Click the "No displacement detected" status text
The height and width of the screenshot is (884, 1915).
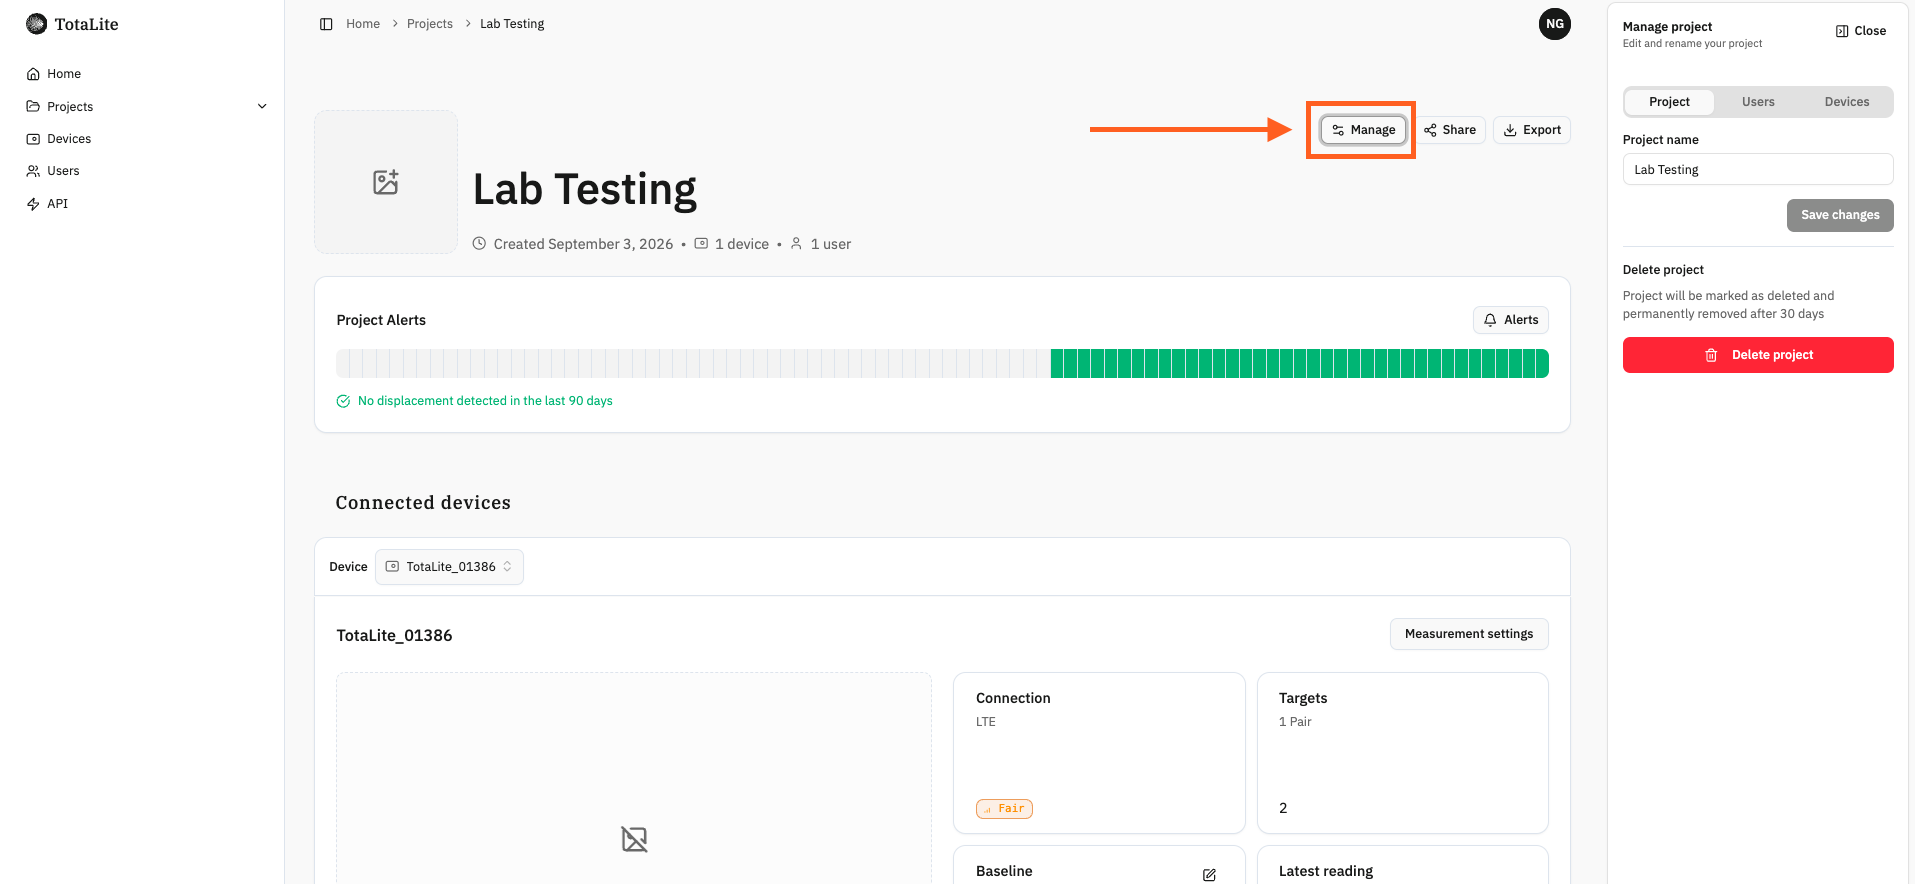tap(485, 401)
